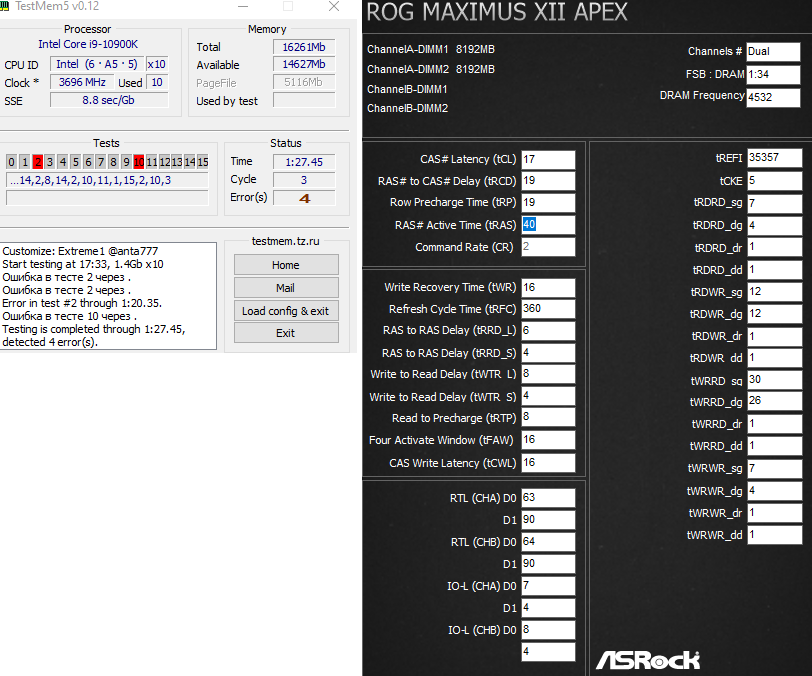Click the tREFI field 35357

pos(774,157)
